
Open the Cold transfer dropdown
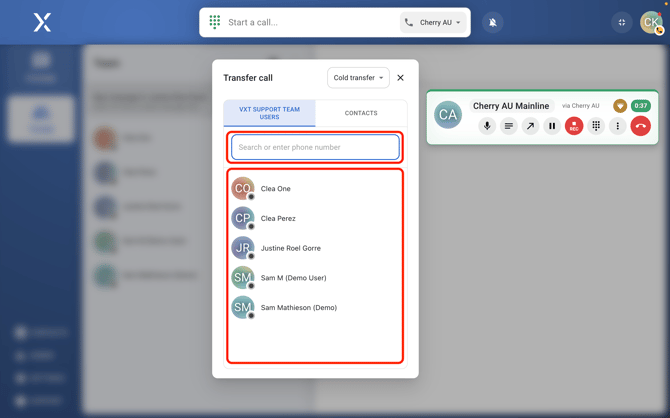(x=358, y=78)
